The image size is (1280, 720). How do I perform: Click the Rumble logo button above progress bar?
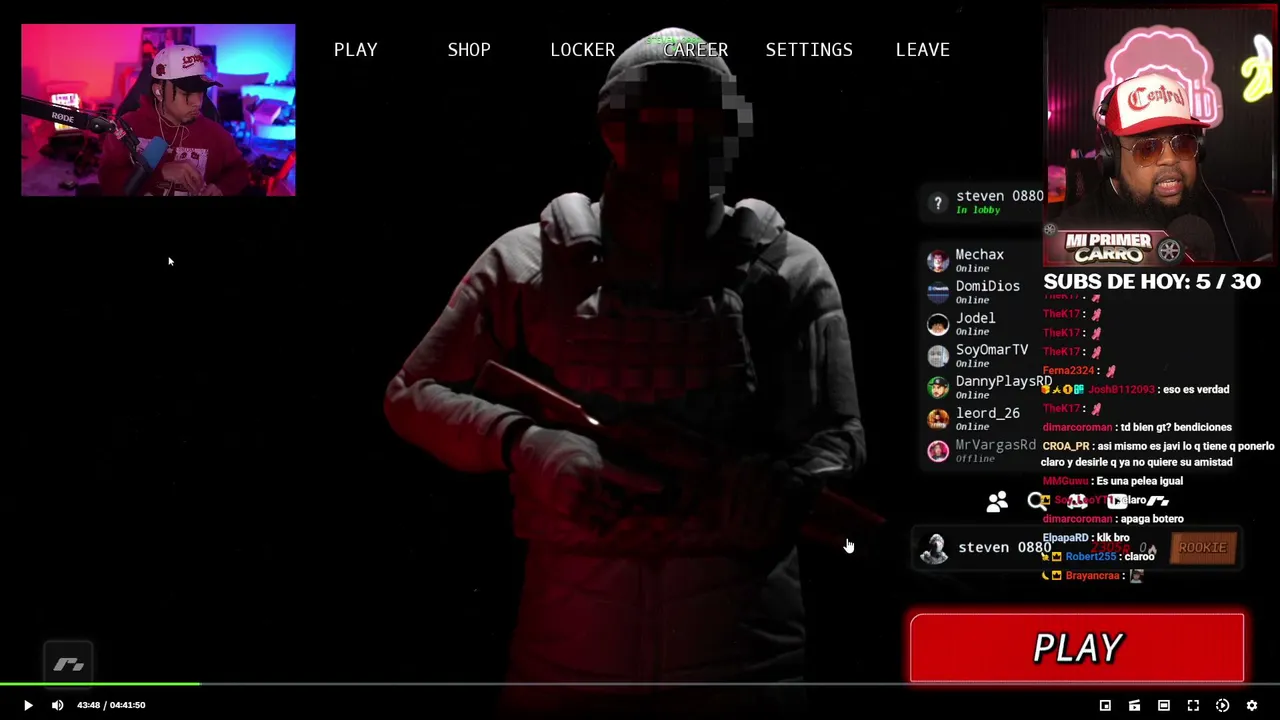[68, 664]
